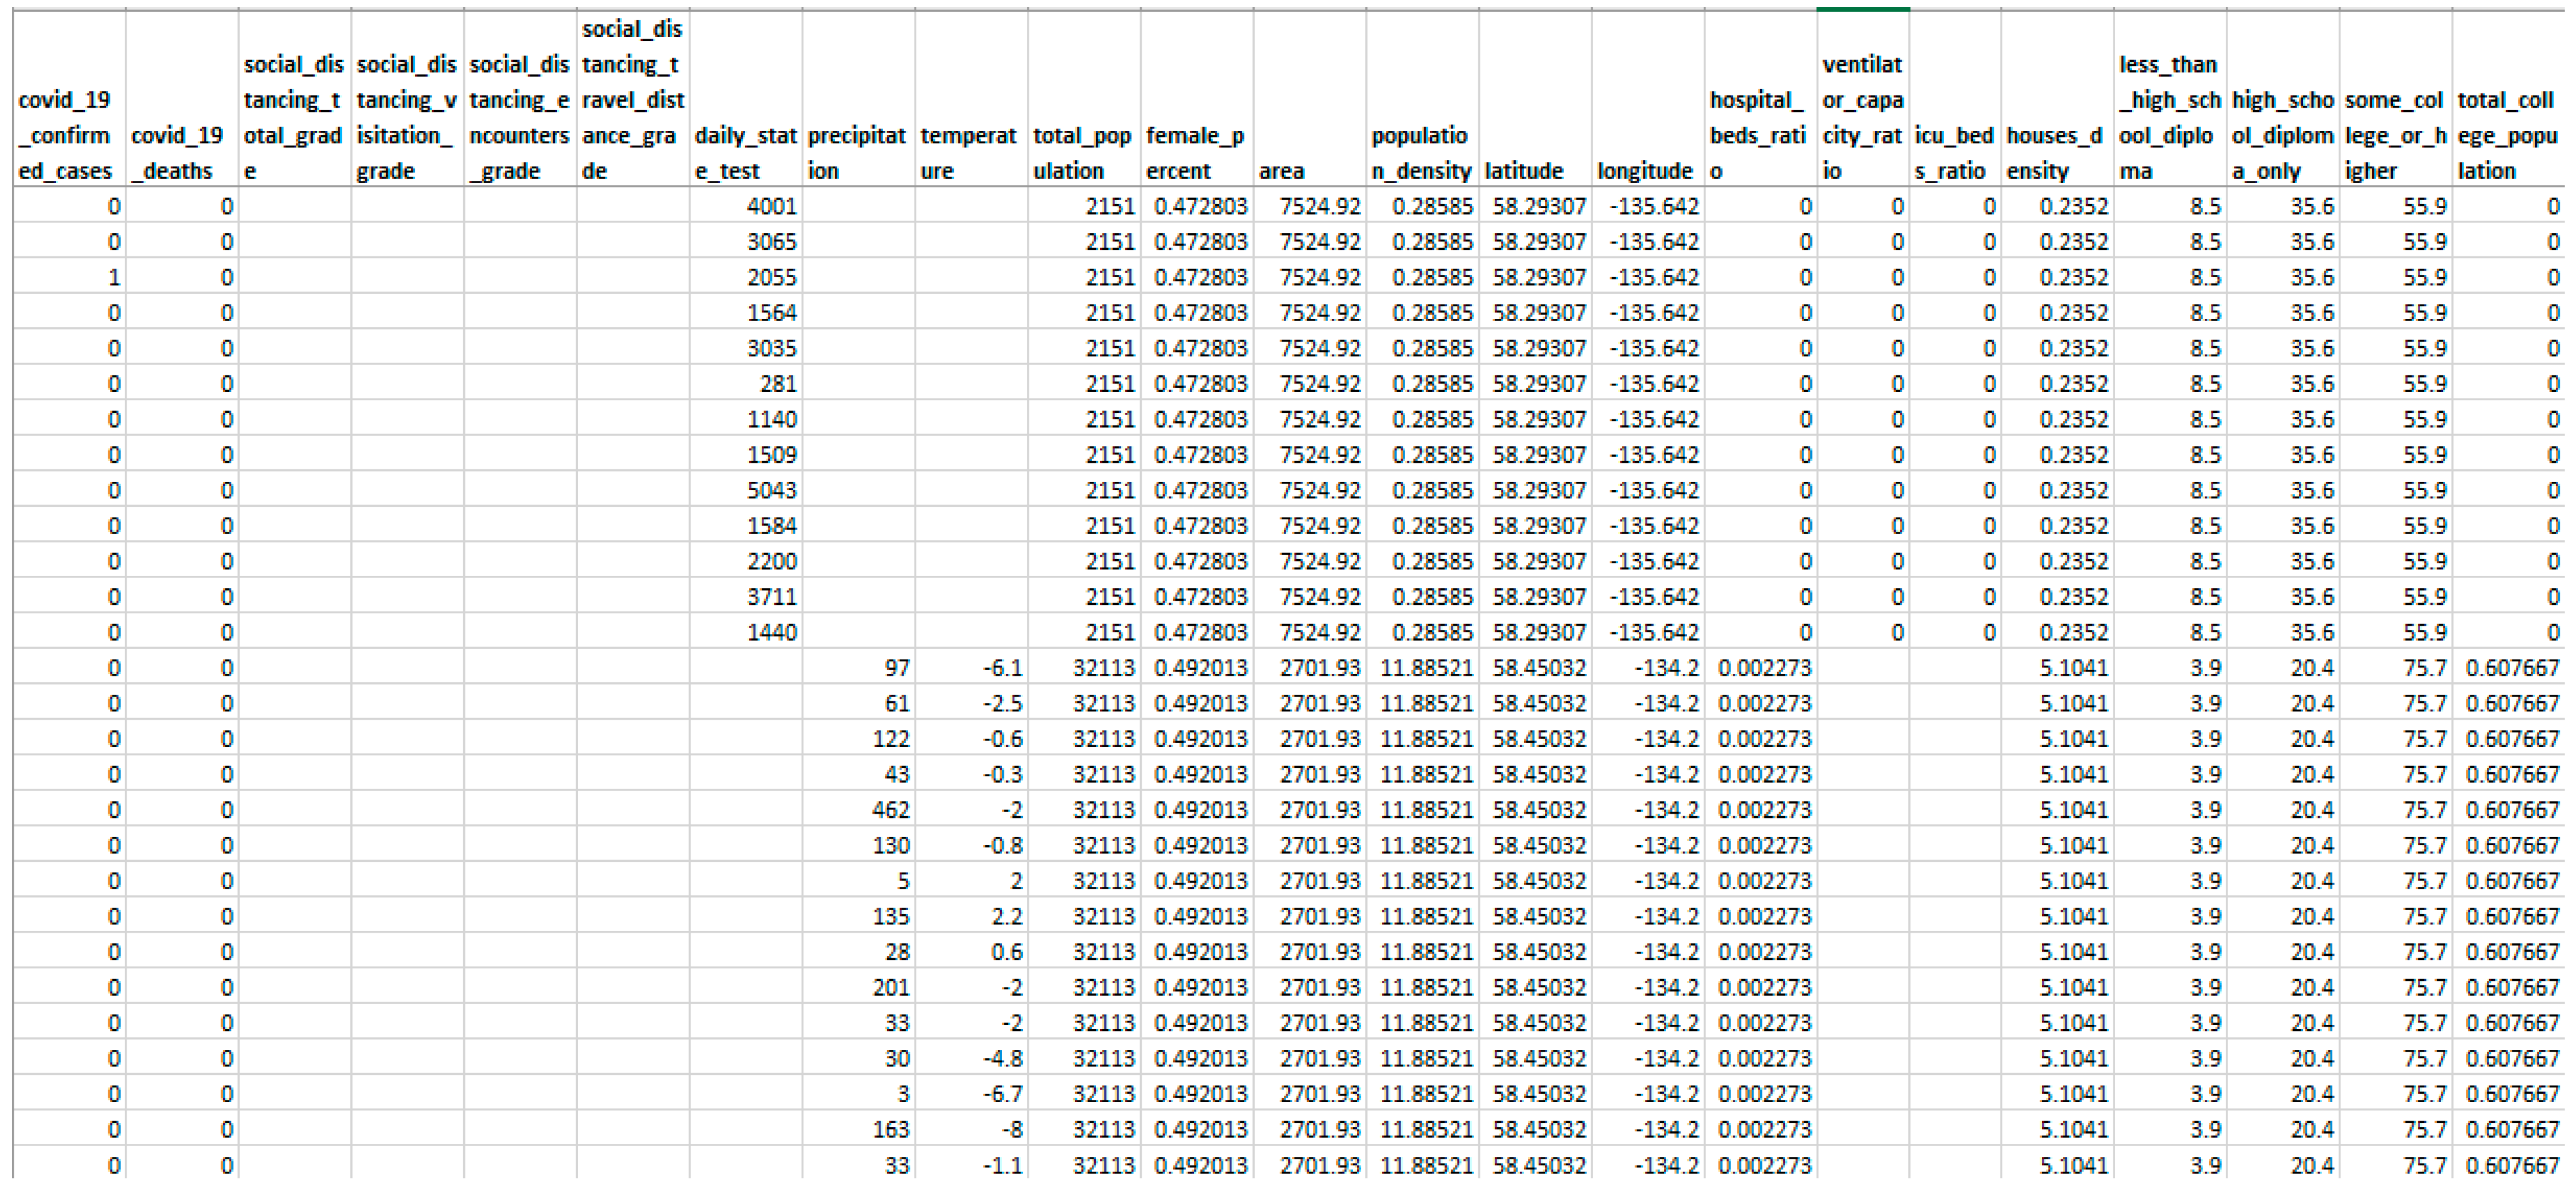Select the total_college_population header cell
Image resolution: width=2576 pixels, height=1192 pixels.
coord(2507,135)
